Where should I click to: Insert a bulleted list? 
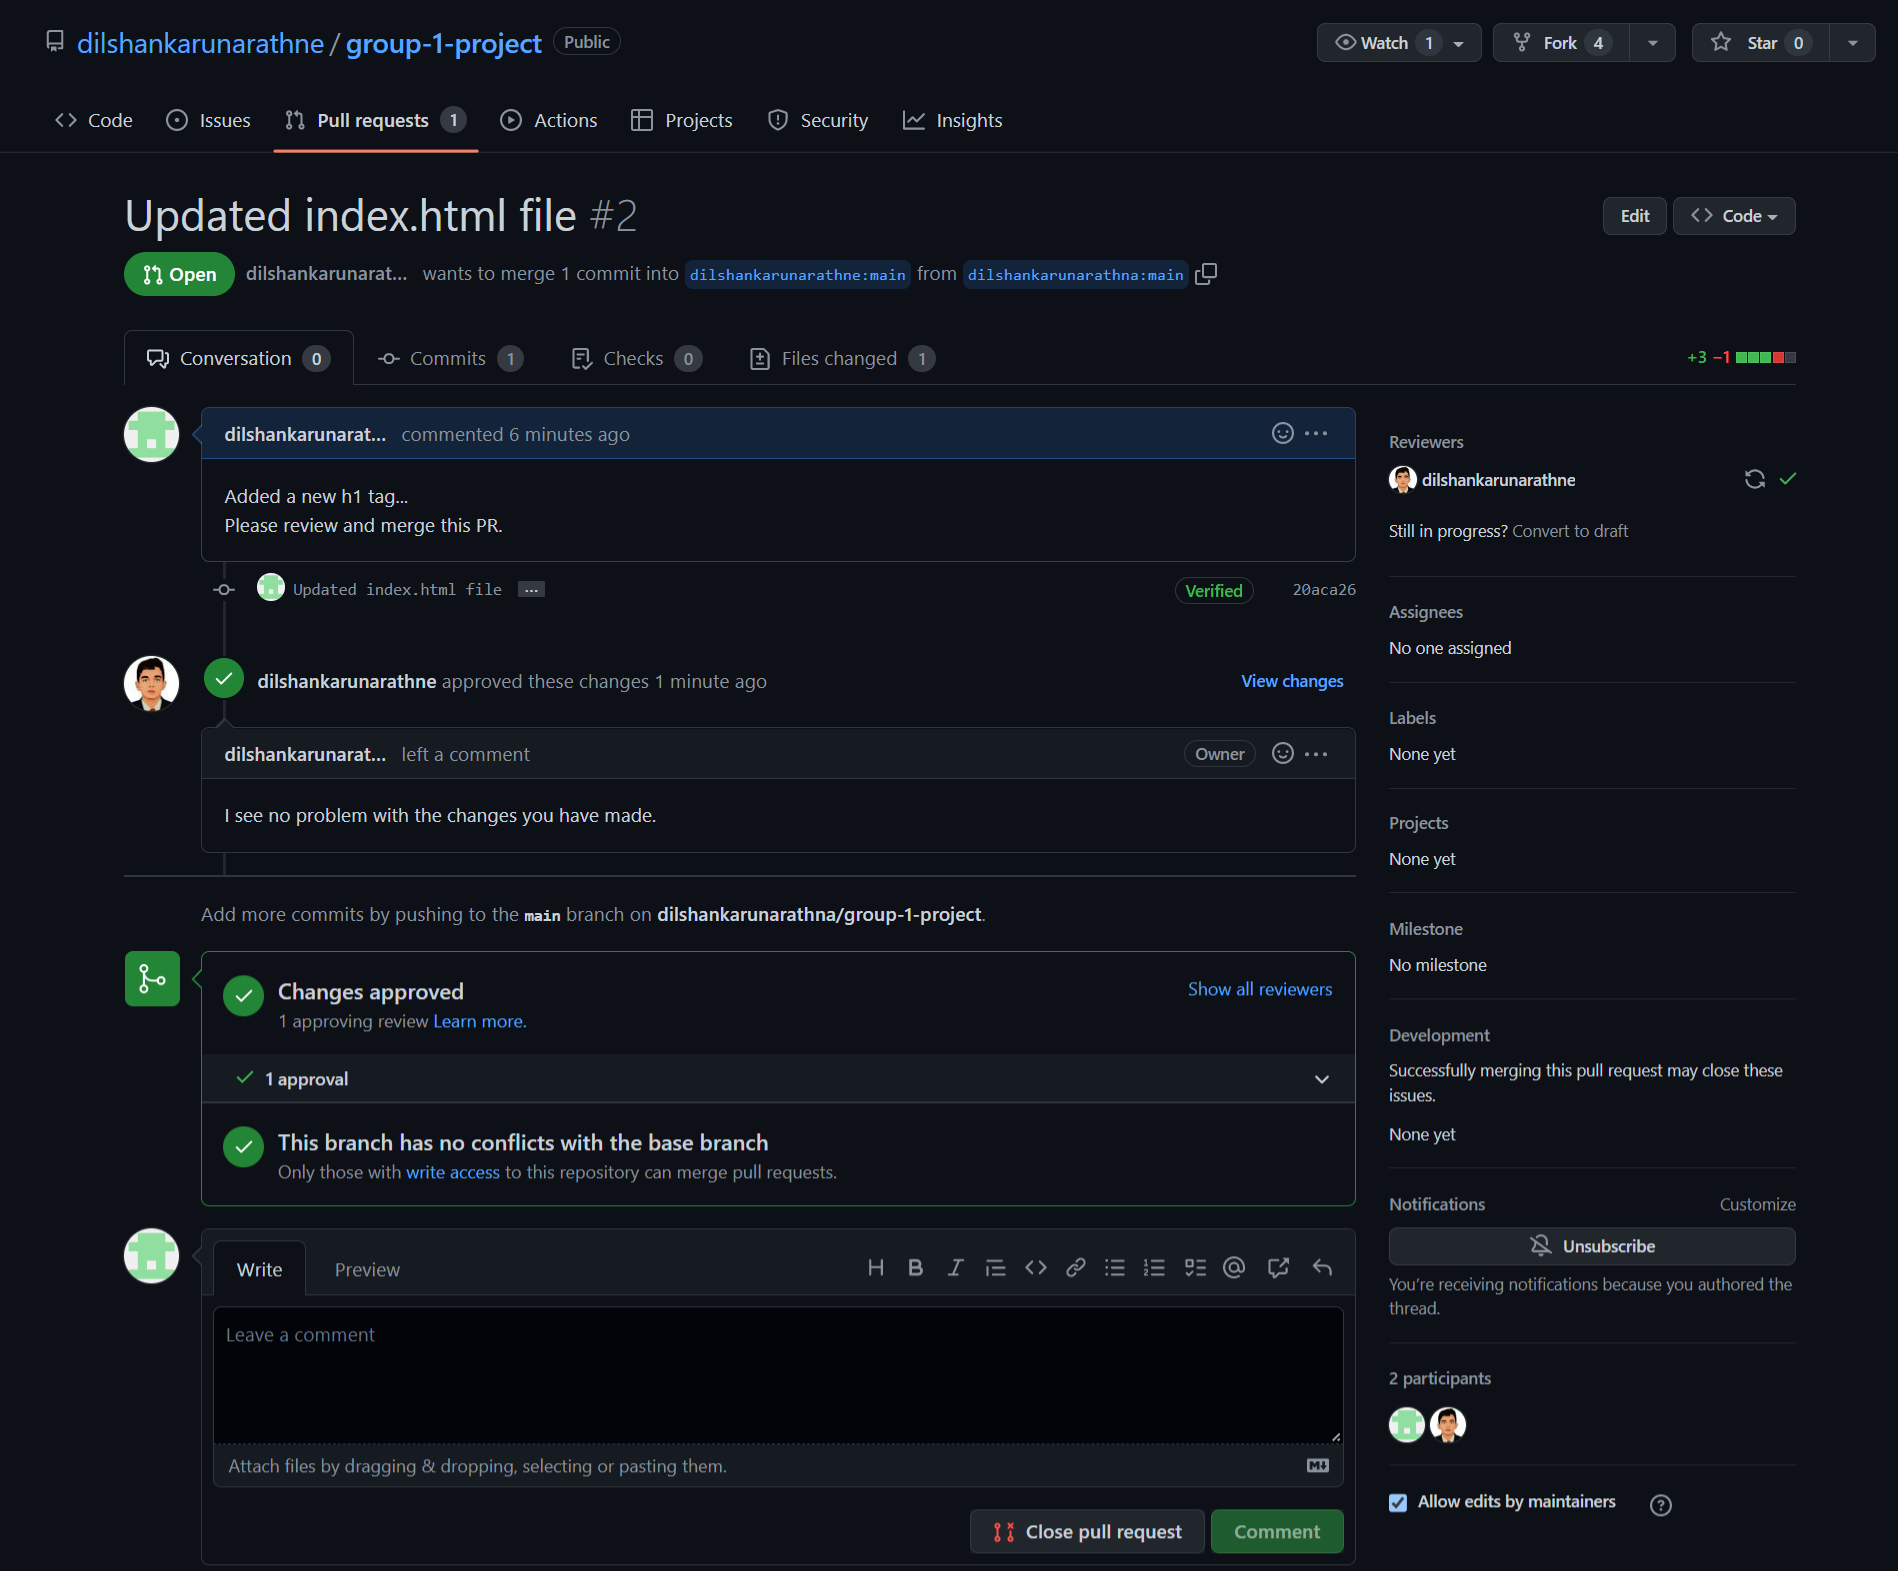pyautogui.click(x=1115, y=1268)
